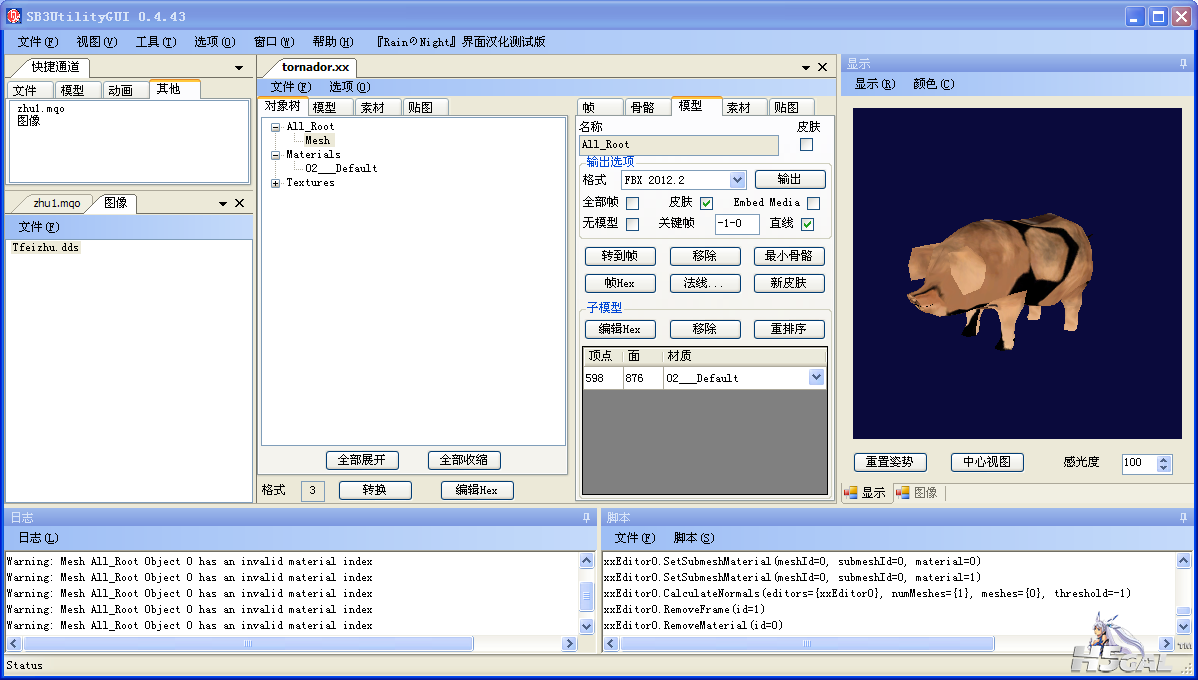
Task: Uncheck the 直线 checkbox
Action: click(808, 224)
